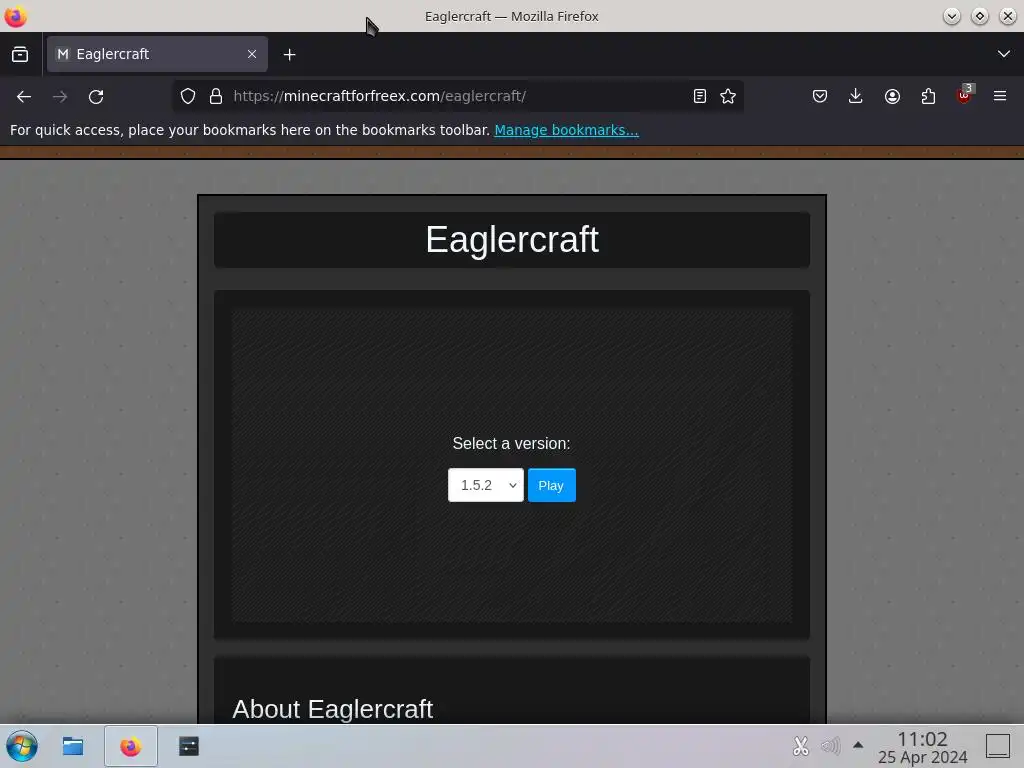Open the Firefox hamburger menu

1000,97
